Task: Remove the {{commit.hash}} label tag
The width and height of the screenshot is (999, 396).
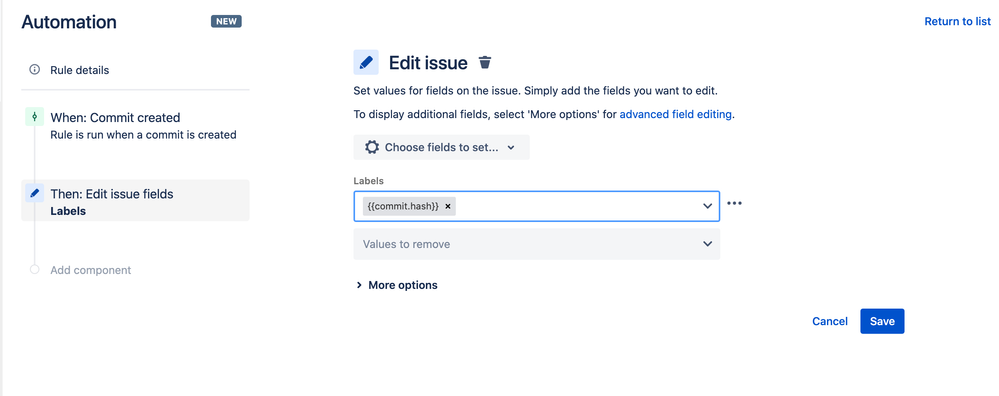Action: [448, 206]
